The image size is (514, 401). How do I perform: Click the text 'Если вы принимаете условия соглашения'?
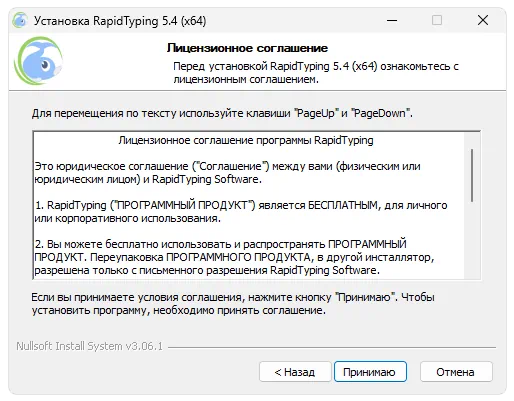pos(138,297)
